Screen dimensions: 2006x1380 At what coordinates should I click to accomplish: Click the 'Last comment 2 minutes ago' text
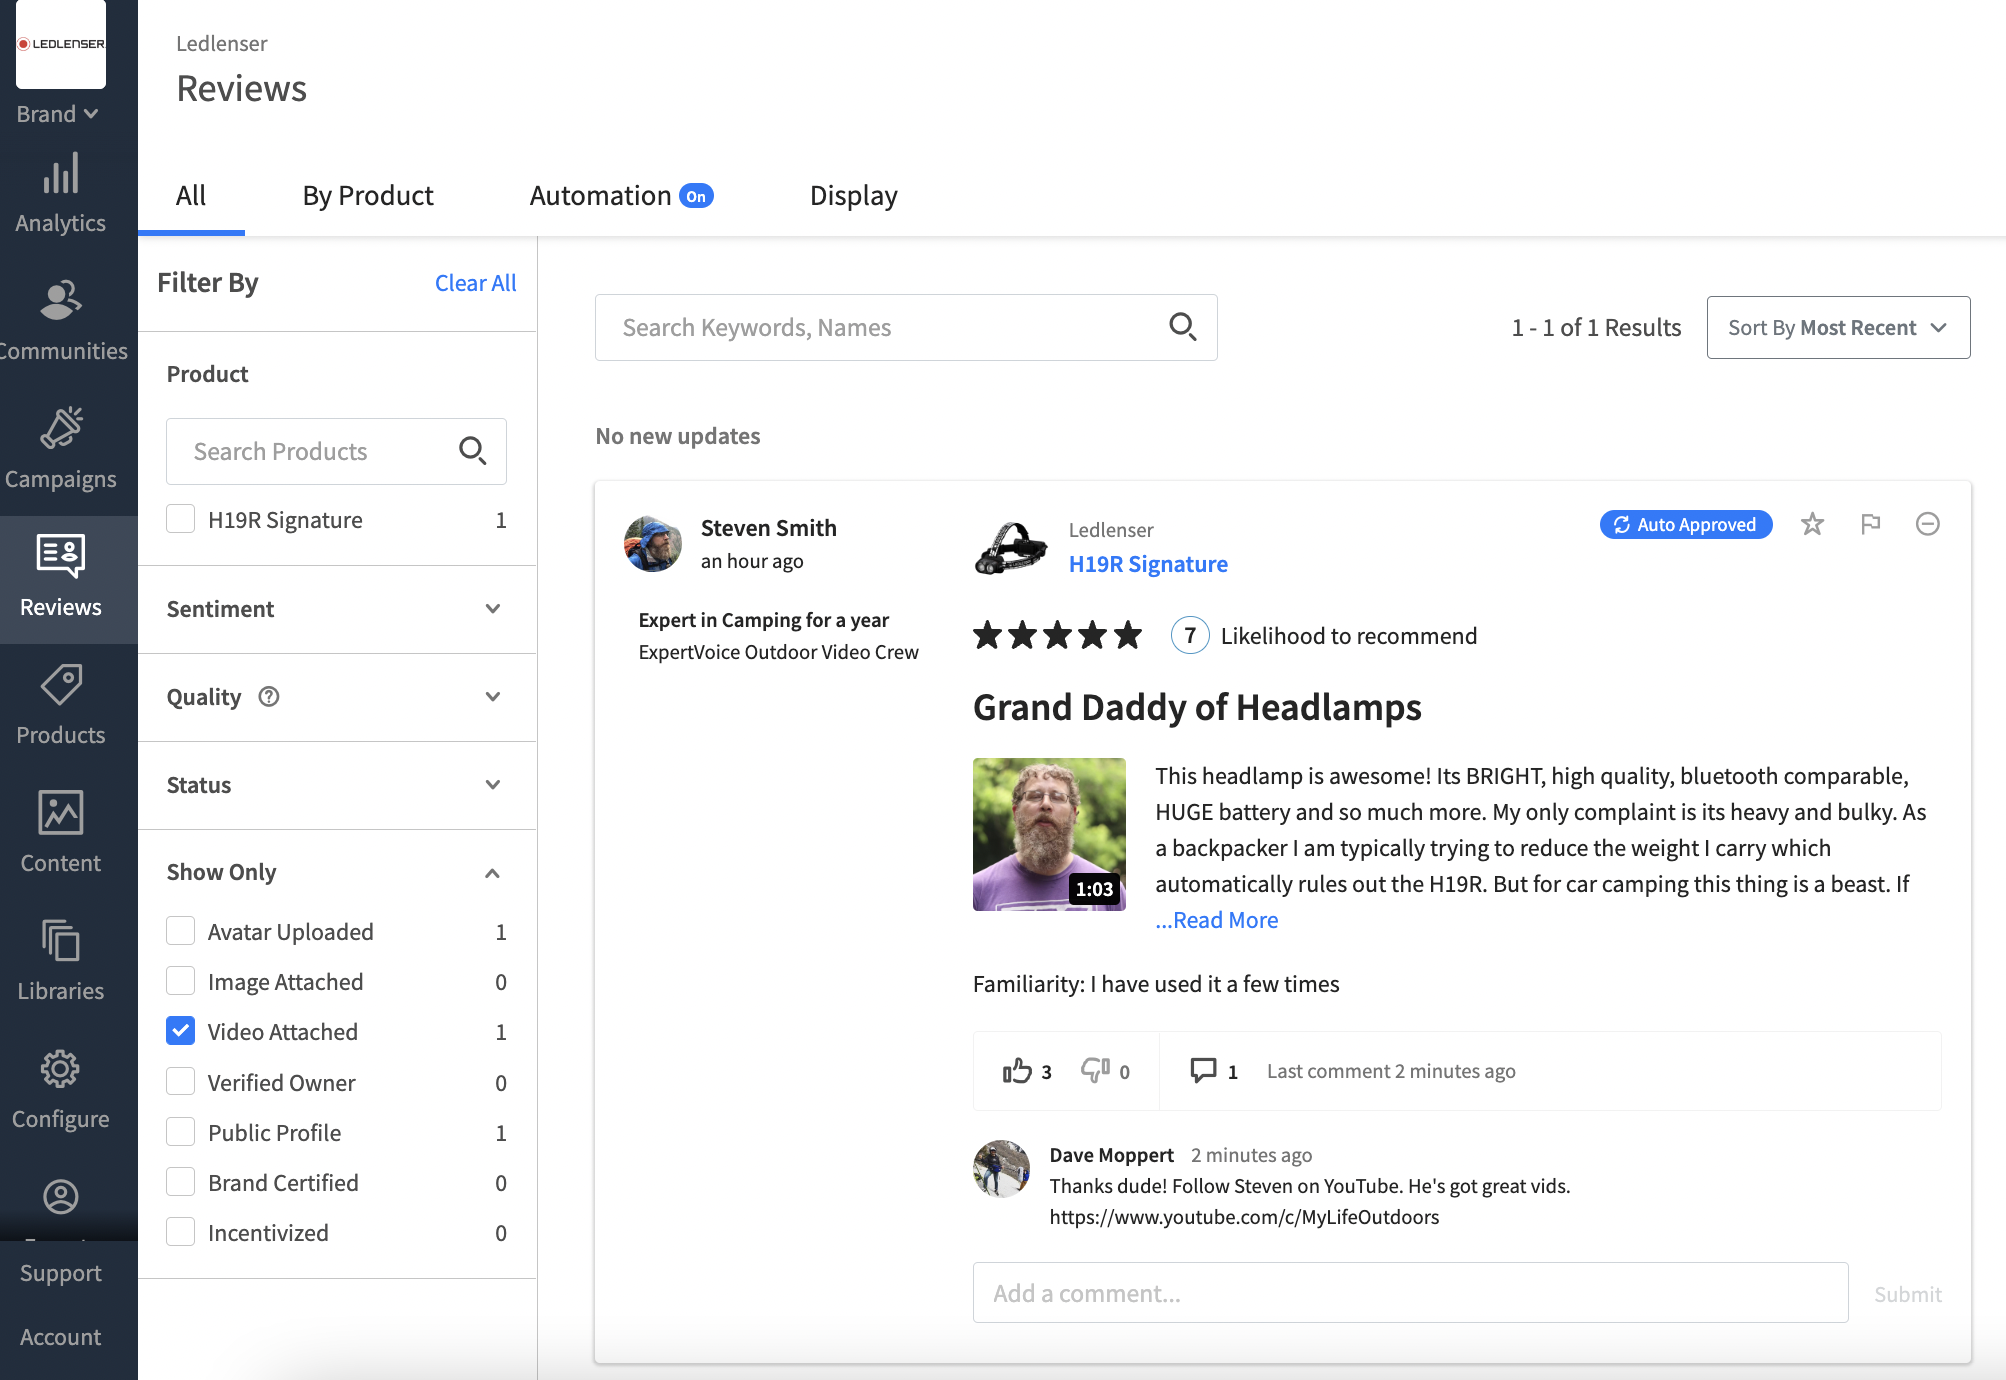coord(1391,1071)
